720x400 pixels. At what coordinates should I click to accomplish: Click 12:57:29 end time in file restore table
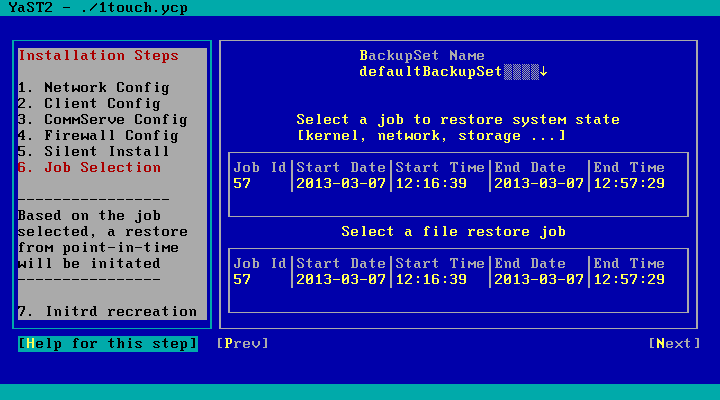(x=628, y=279)
